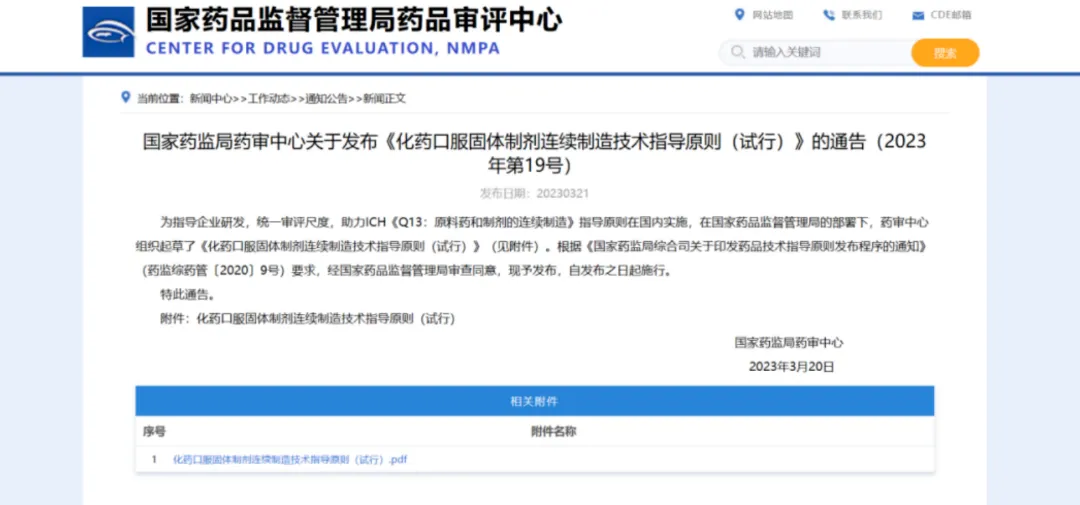The height and width of the screenshot is (505, 1080).
Task: Open the CDE邮箱 link
Action: (951, 15)
